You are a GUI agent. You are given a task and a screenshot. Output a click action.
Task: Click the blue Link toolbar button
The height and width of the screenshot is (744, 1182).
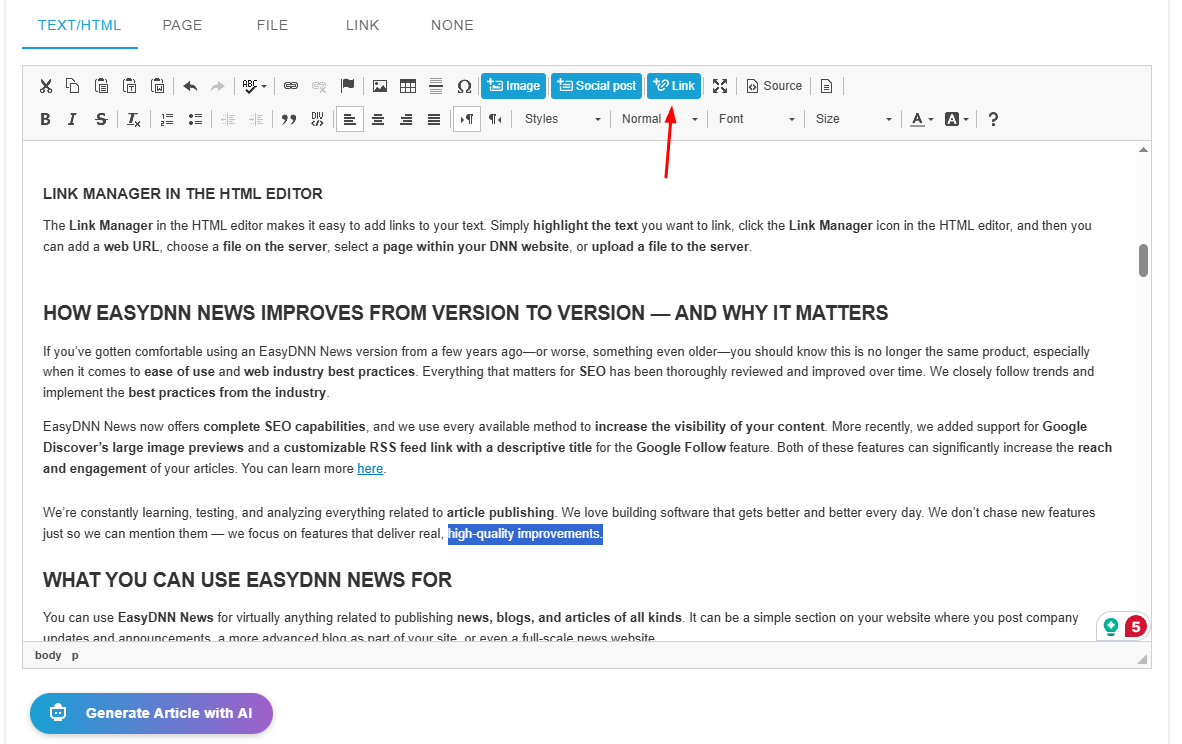point(674,86)
